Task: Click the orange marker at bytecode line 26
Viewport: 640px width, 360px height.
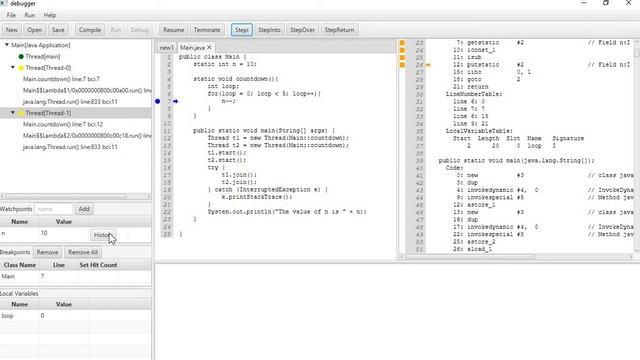Action: [x=402, y=65]
